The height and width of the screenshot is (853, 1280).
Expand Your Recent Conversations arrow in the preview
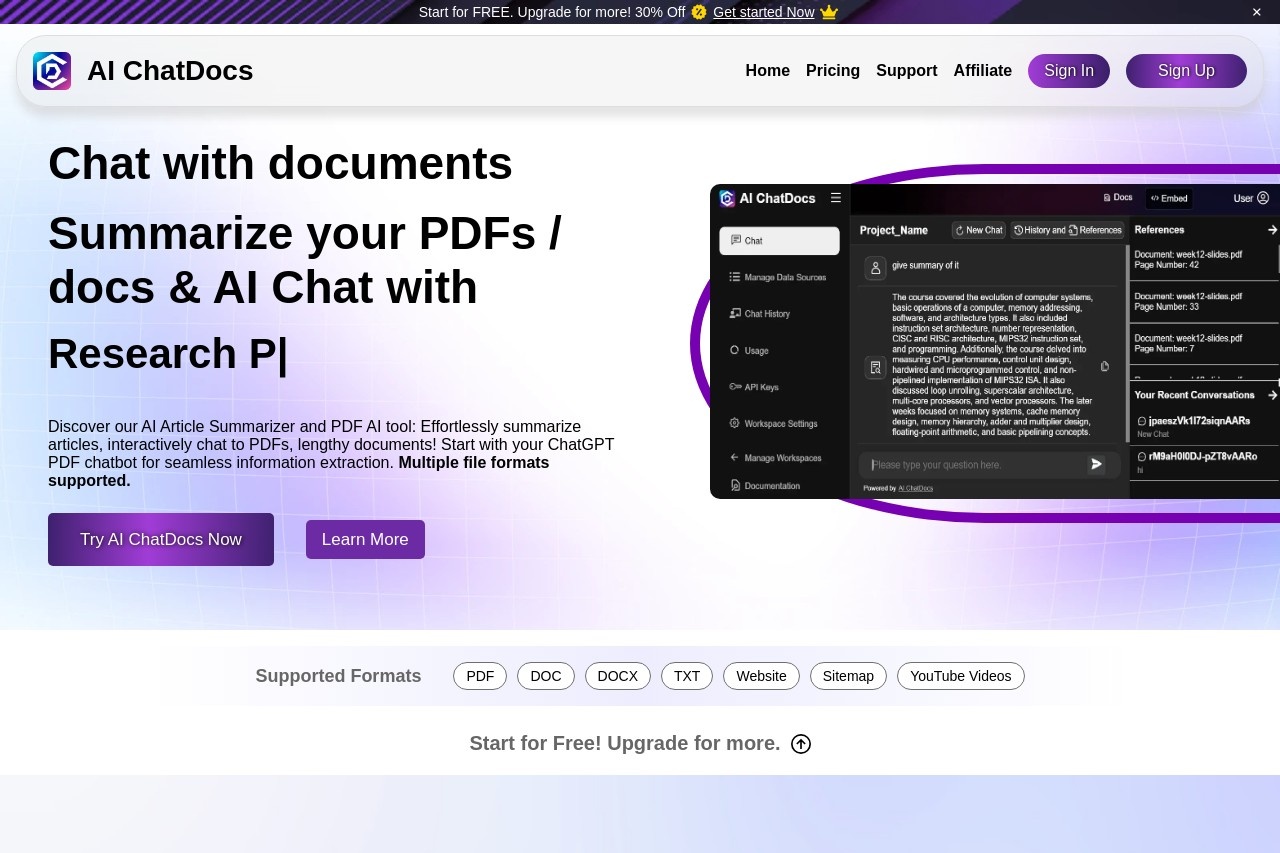(1272, 395)
